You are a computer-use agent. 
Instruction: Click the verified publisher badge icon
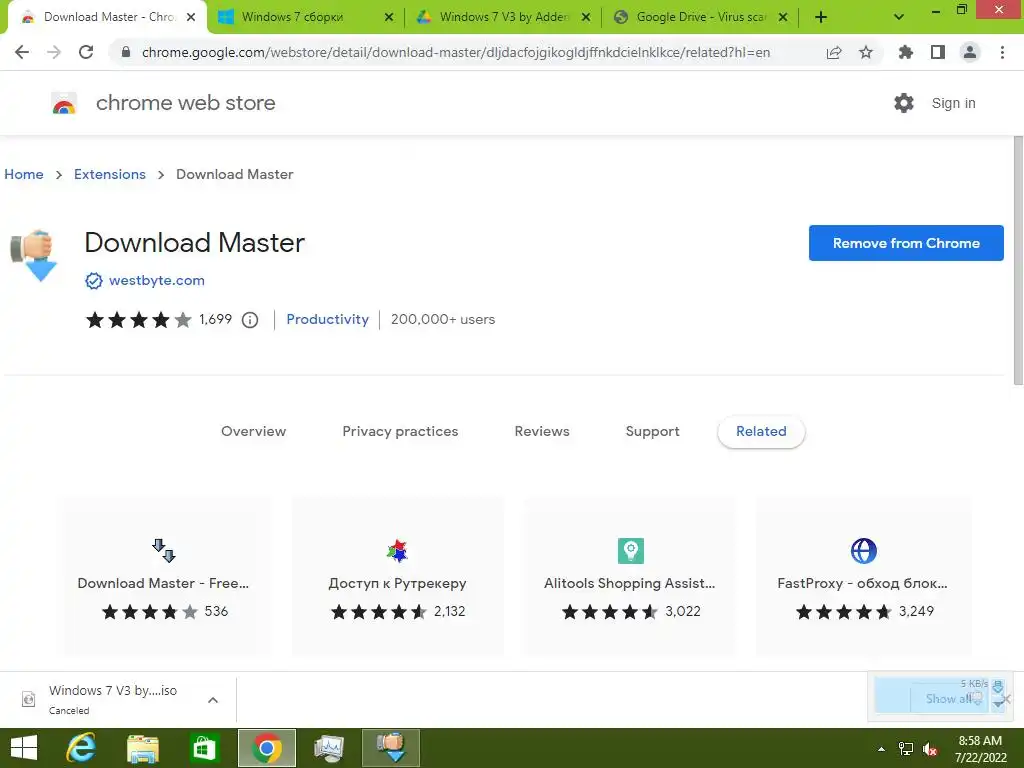pyautogui.click(x=93, y=281)
